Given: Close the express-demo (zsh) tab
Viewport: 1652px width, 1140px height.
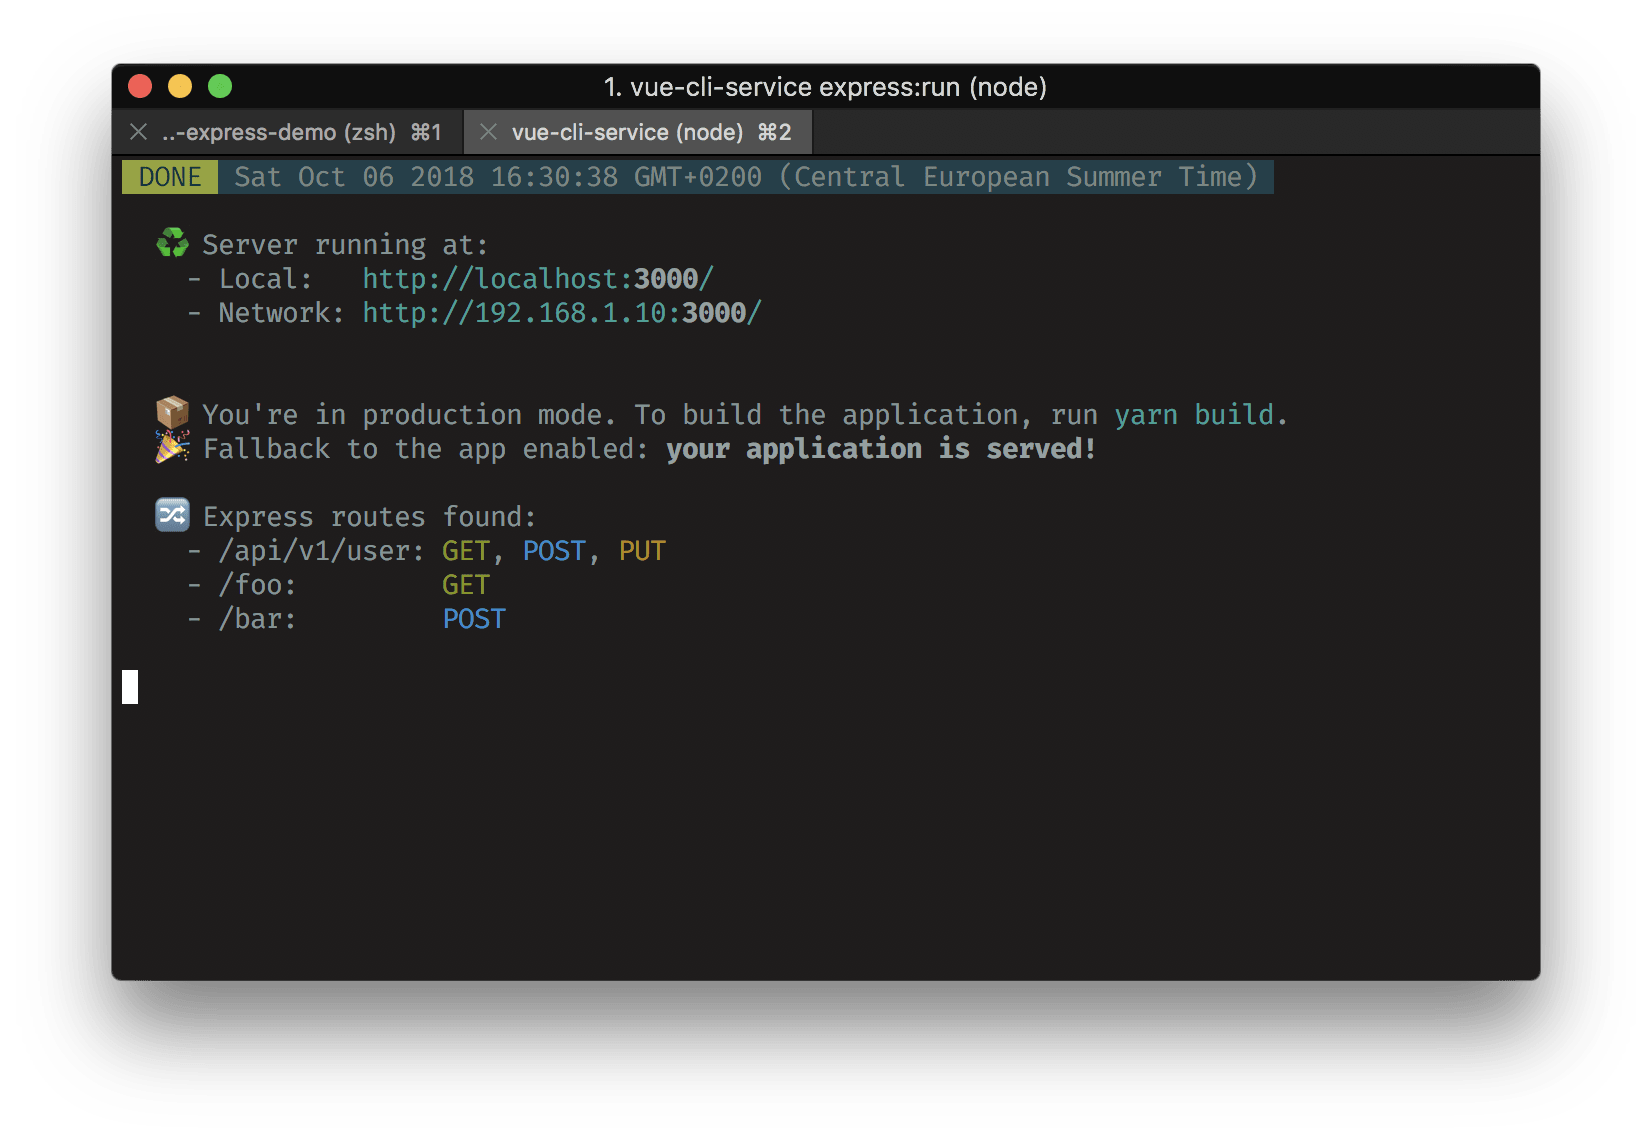Looking at the screenshot, I should pos(139,132).
